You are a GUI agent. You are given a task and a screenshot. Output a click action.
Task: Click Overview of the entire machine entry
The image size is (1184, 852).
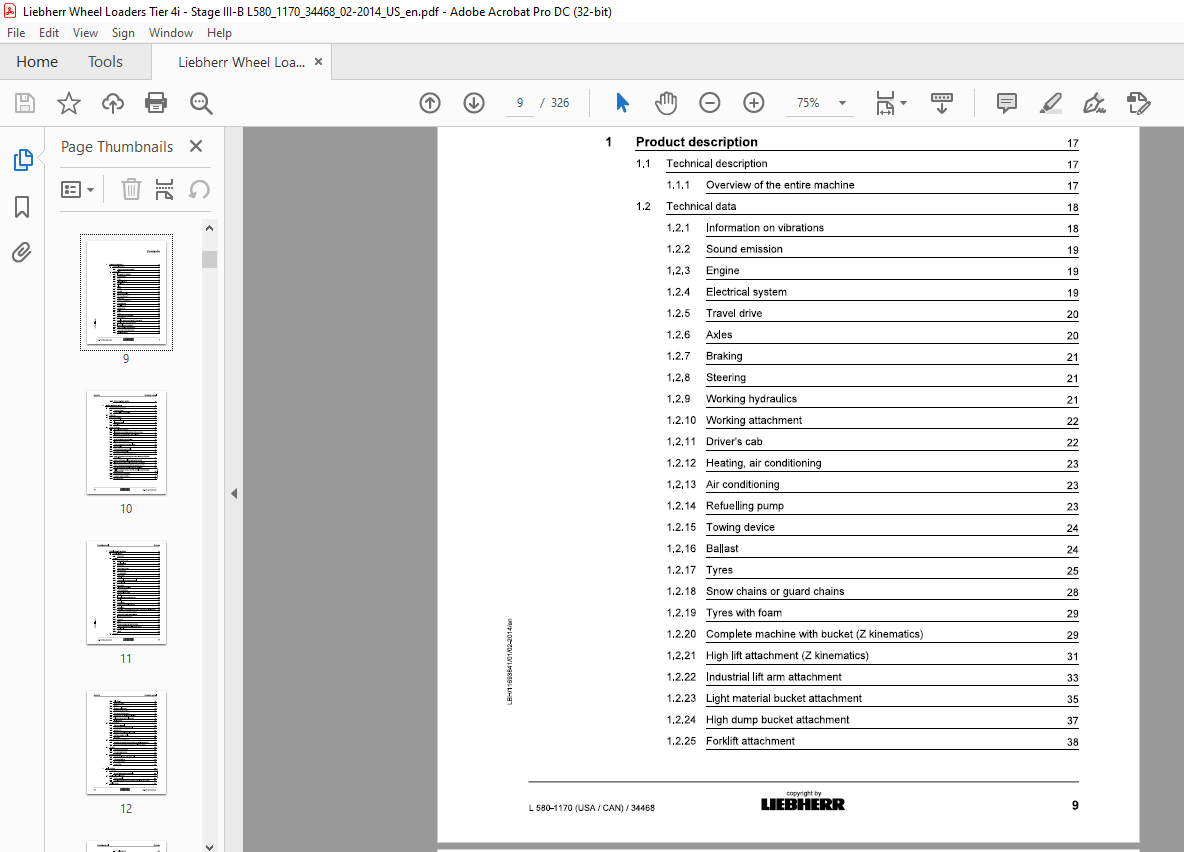(x=780, y=185)
